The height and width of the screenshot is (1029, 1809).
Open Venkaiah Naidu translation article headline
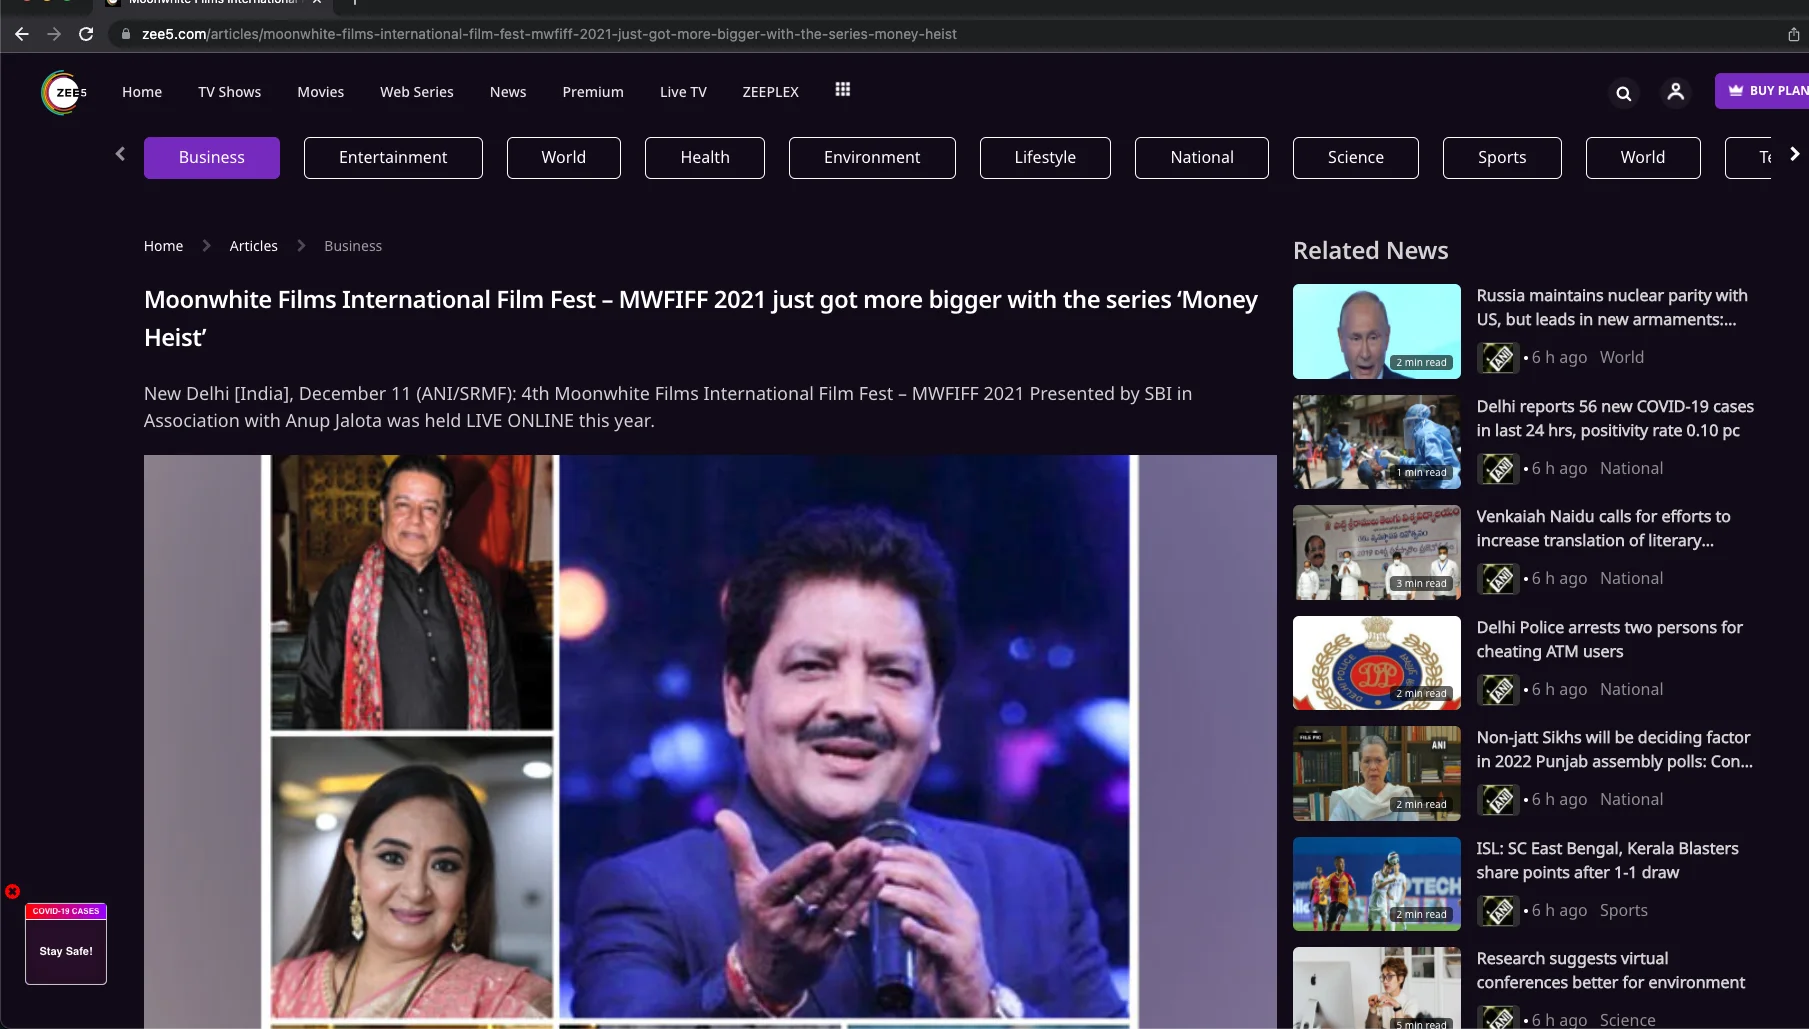[x=1603, y=529]
